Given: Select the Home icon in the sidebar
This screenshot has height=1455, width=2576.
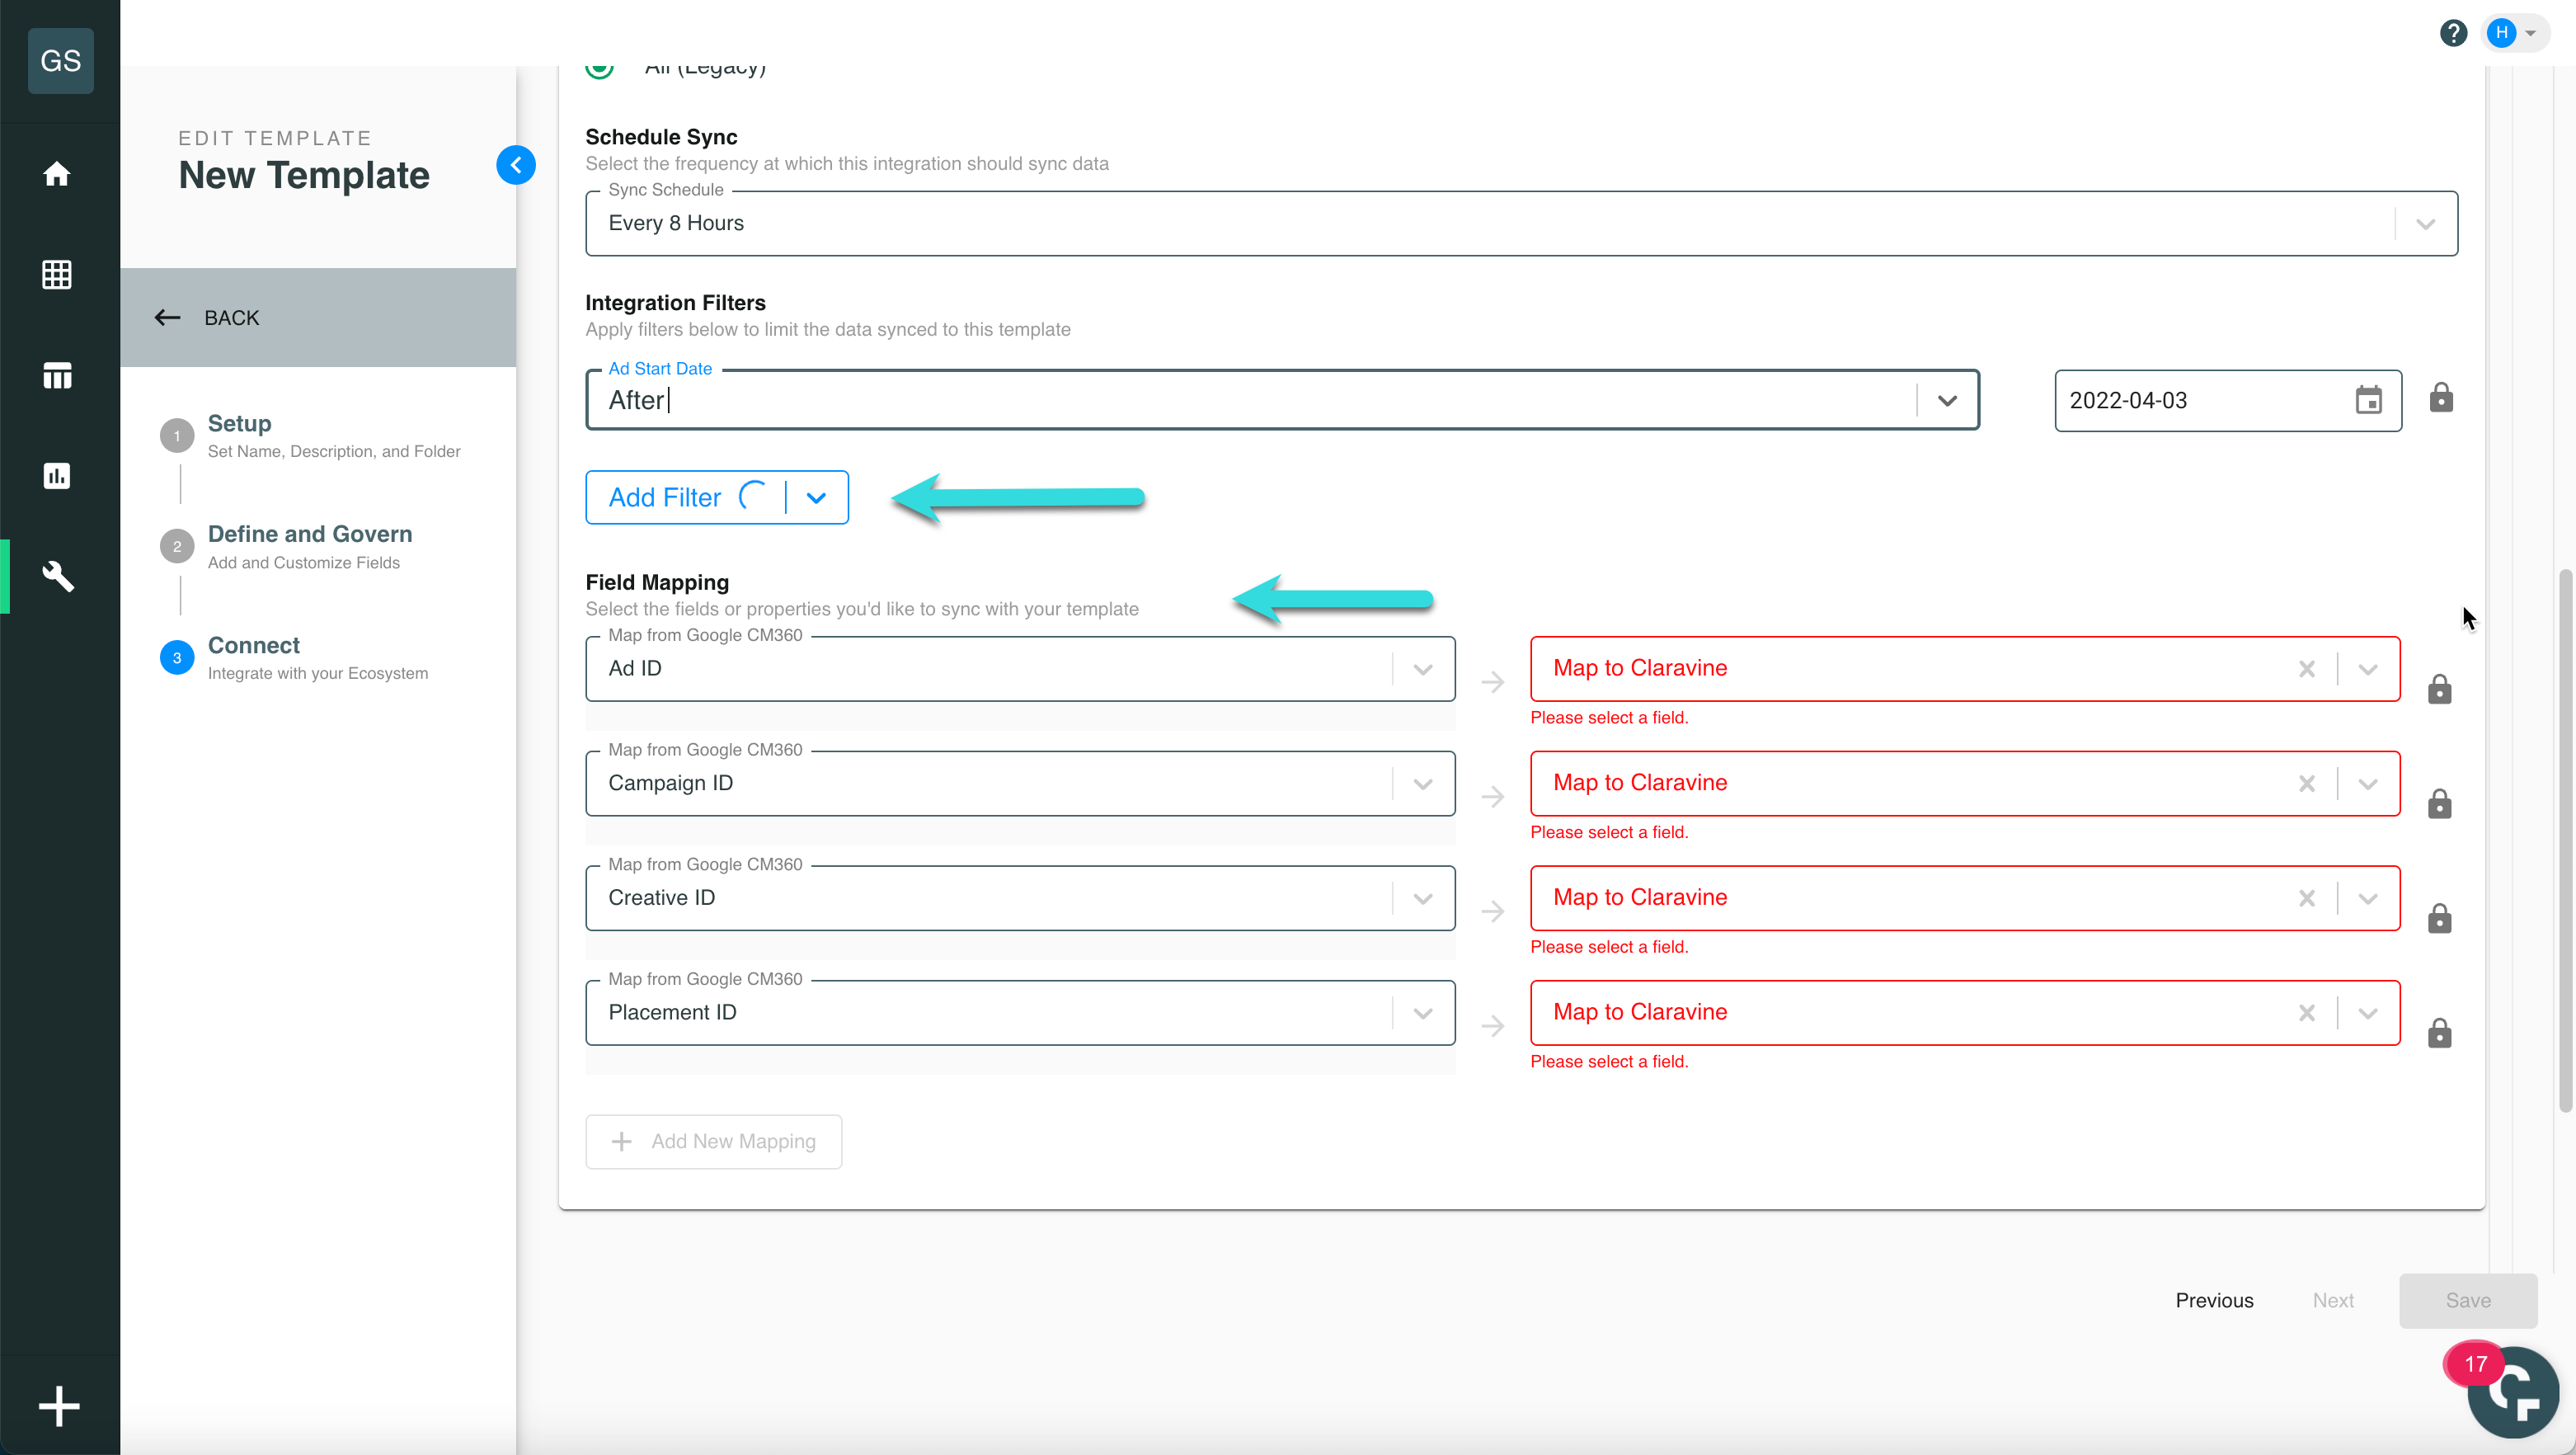Looking at the screenshot, I should 57,174.
